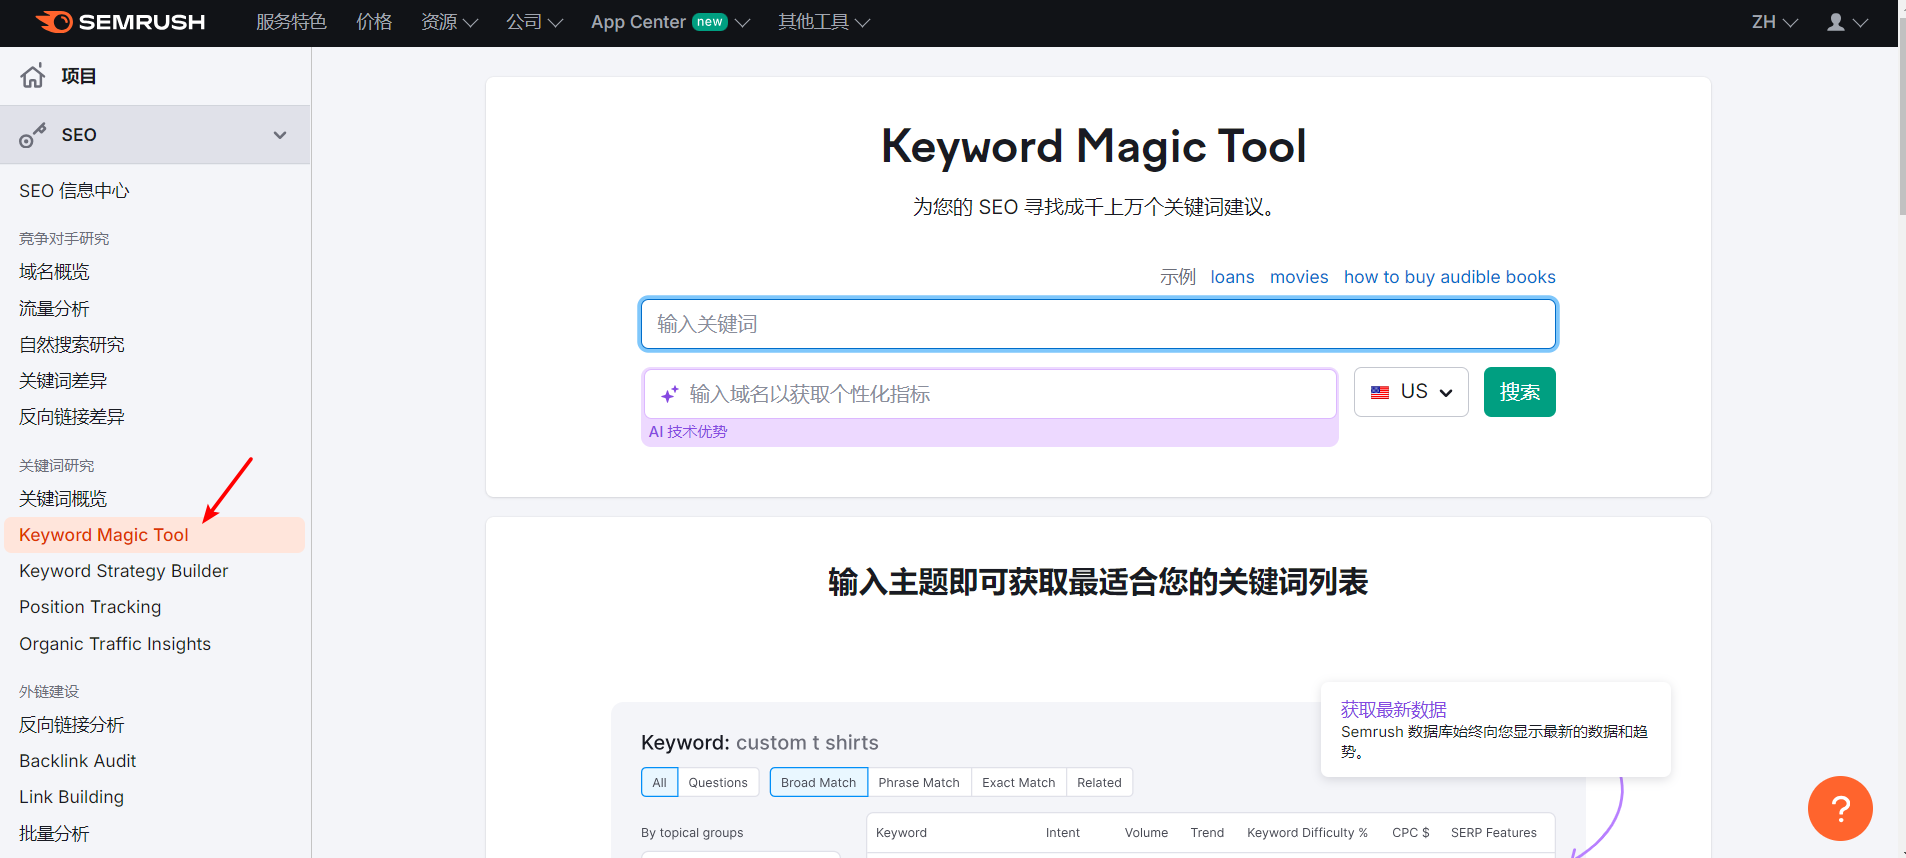Click the SEO key icon in the sidebar
Viewport: 1906px width, 858px height.
tap(33, 135)
